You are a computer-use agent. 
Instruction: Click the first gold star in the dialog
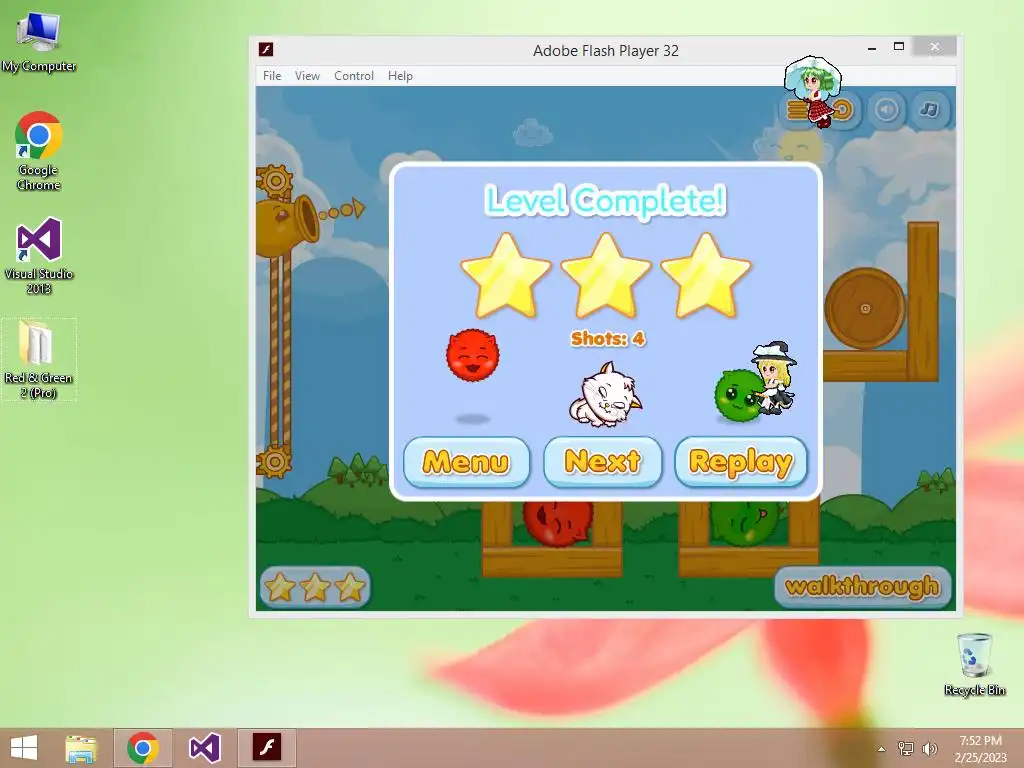tap(506, 276)
